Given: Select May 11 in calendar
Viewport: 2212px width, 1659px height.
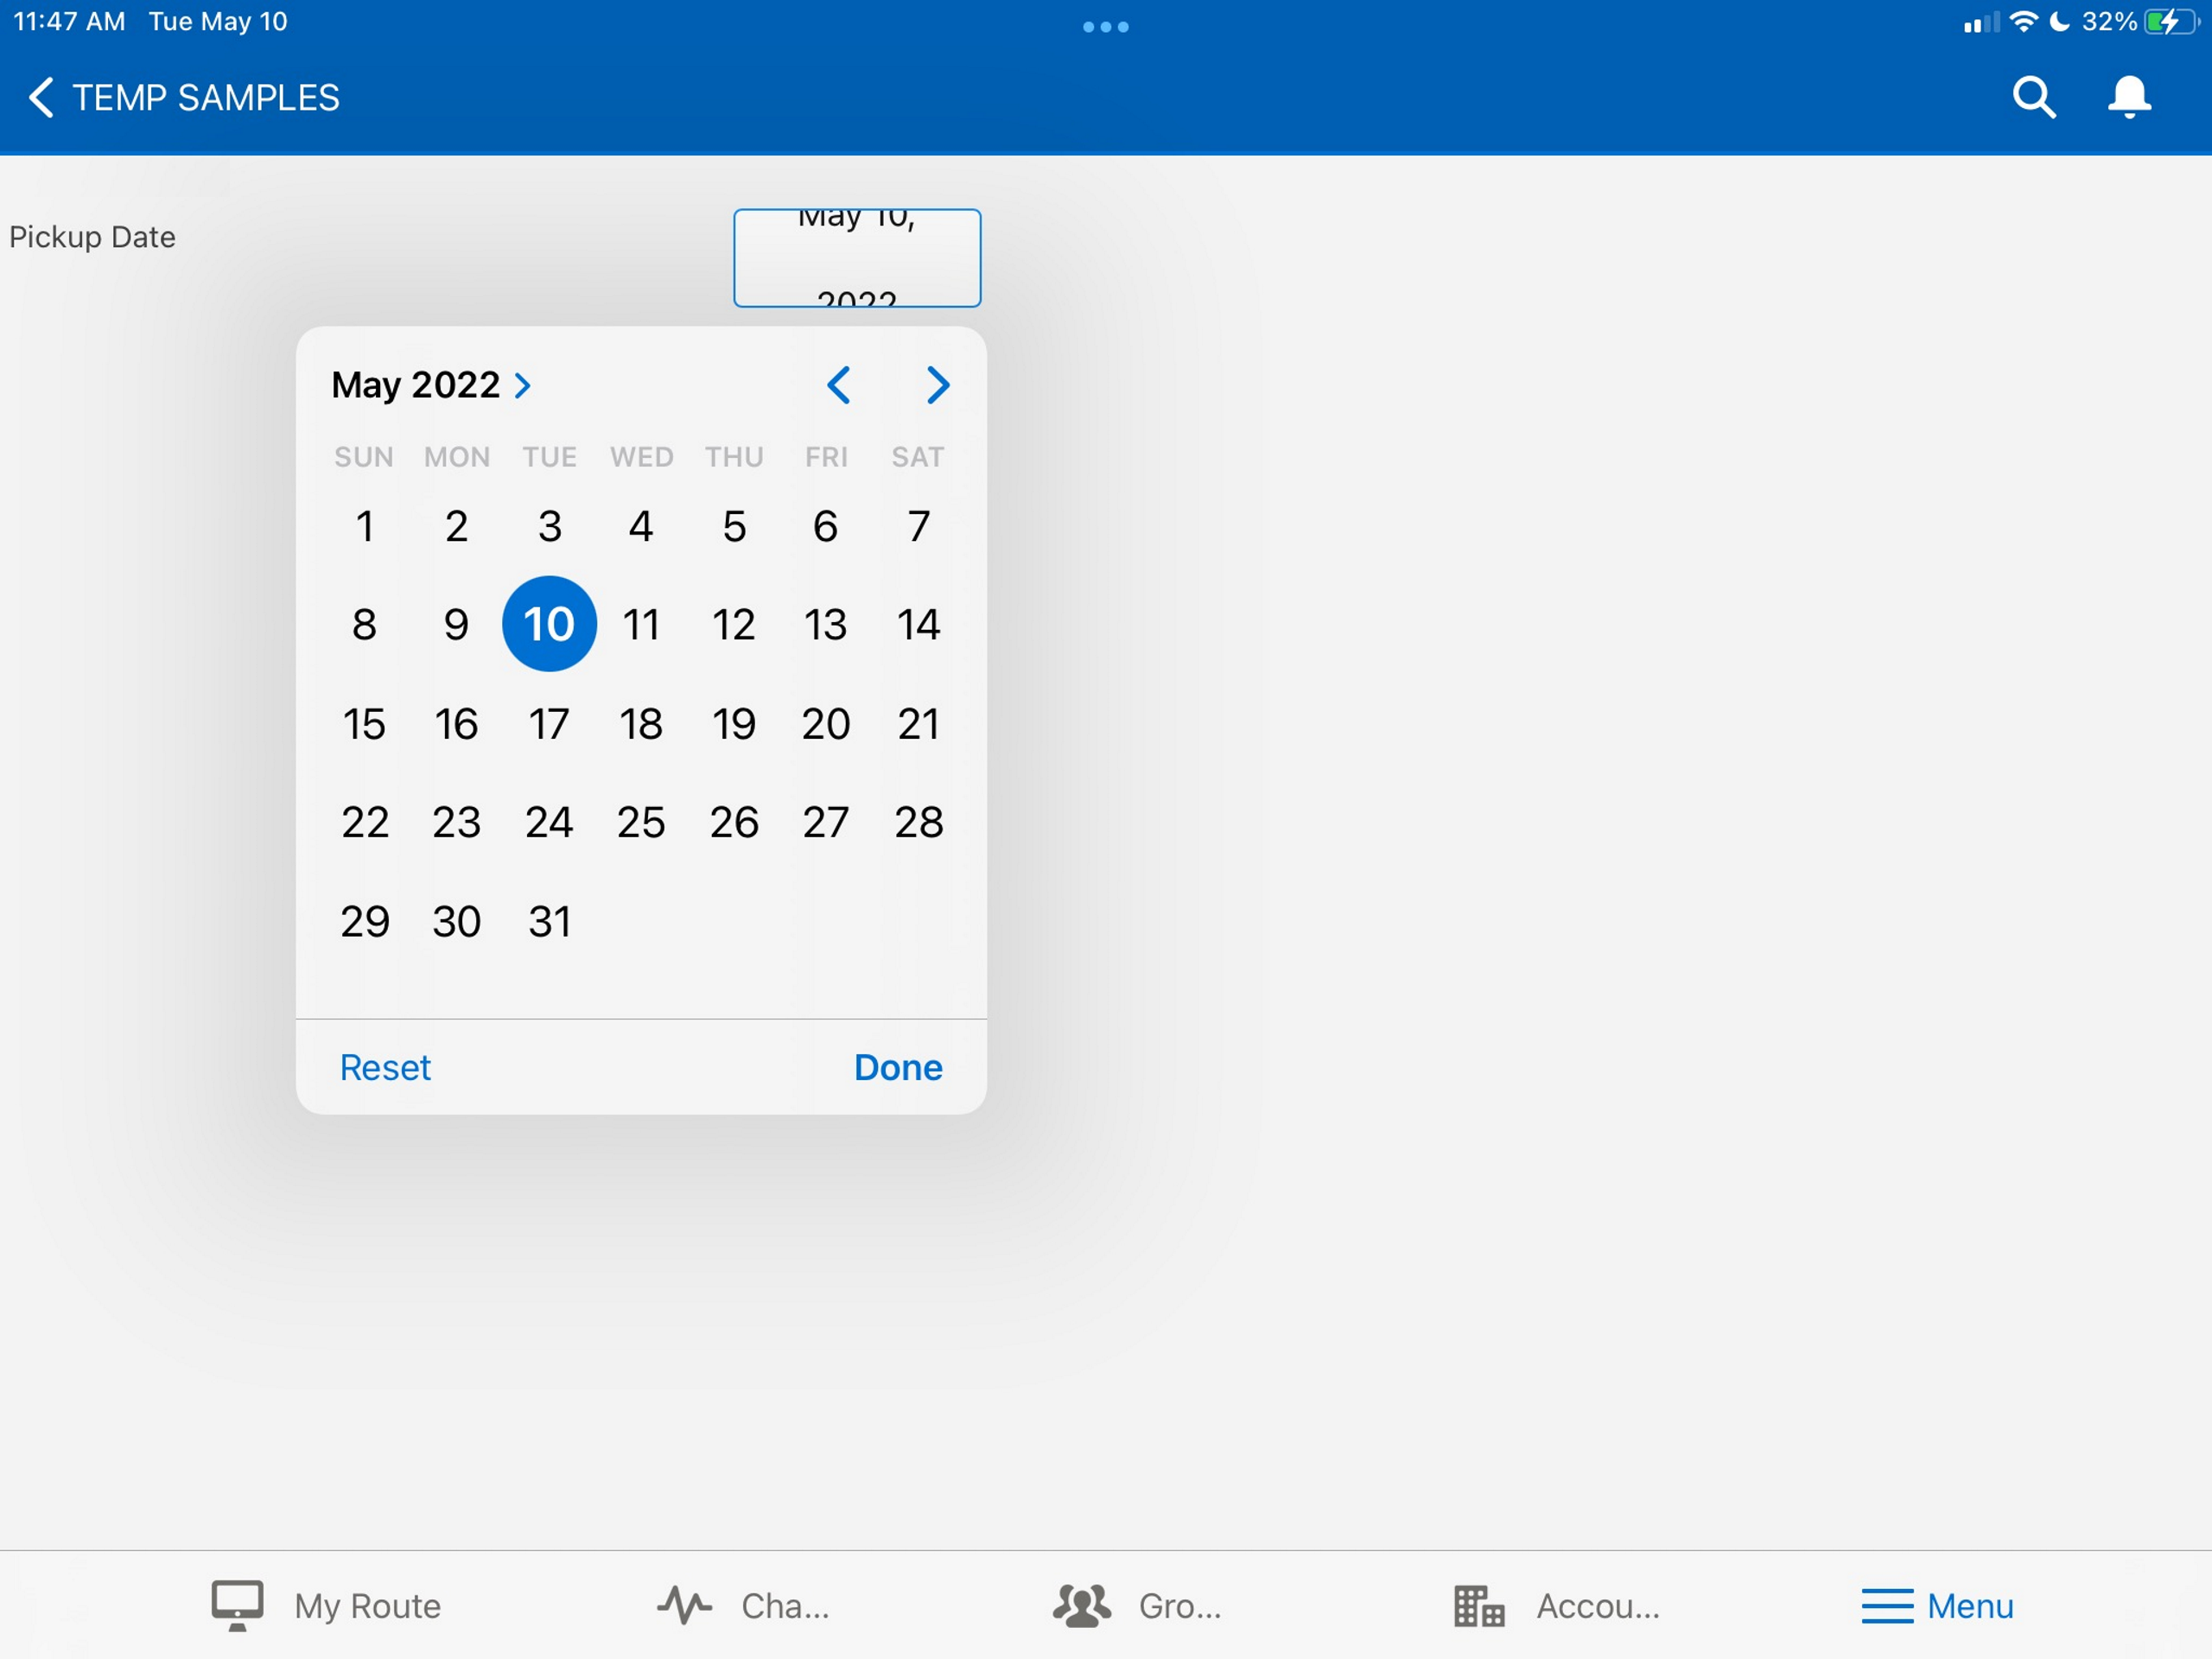Looking at the screenshot, I should pos(641,625).
